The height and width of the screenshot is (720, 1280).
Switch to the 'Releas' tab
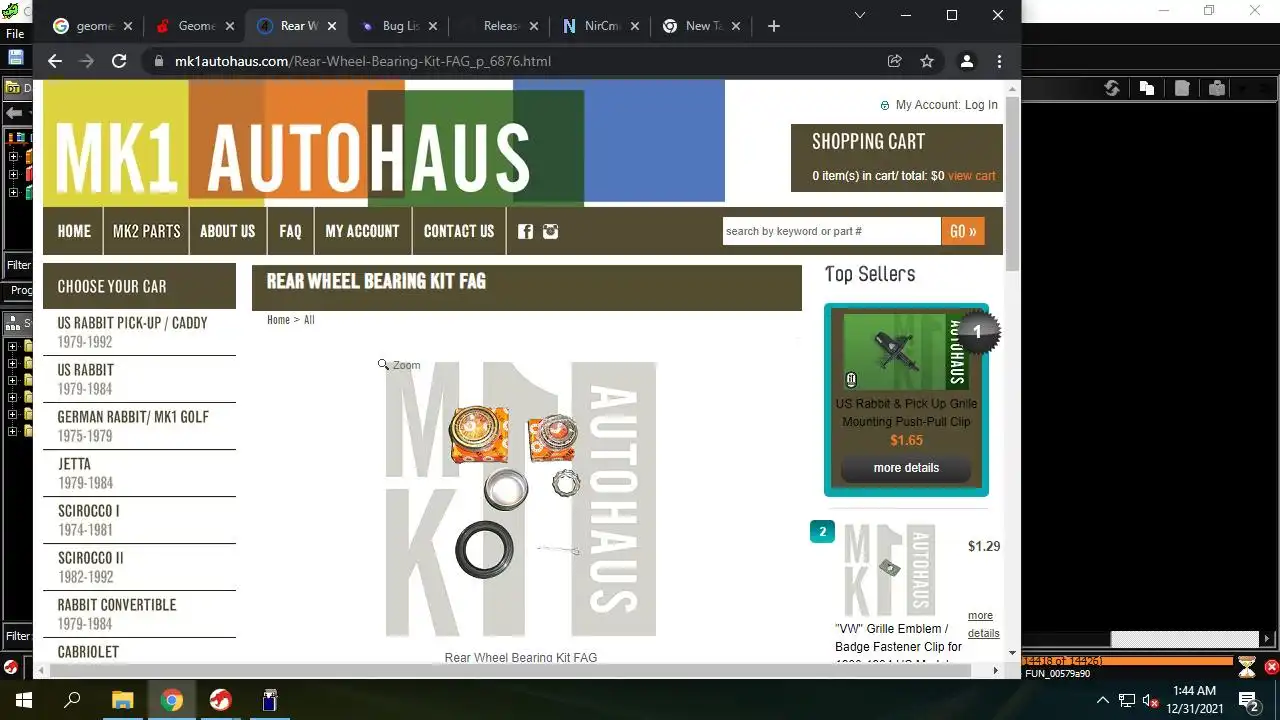click(x=499, y=26)
